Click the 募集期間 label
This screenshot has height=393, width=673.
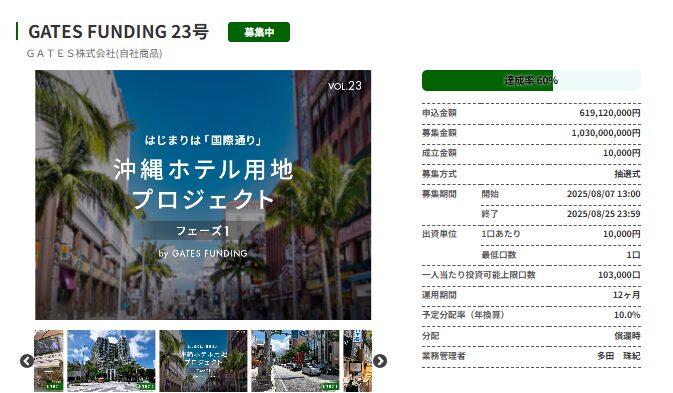point(439,194)
